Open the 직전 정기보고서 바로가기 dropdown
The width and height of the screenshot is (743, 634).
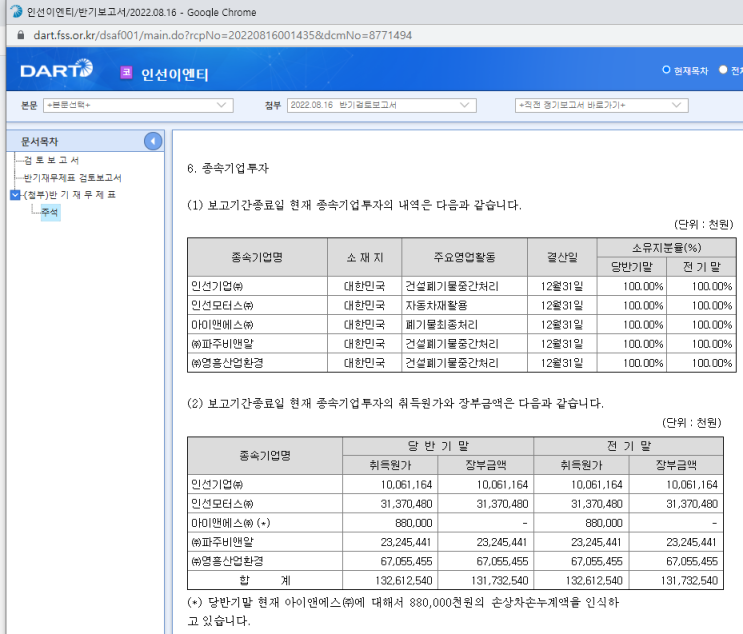(601, 105)
